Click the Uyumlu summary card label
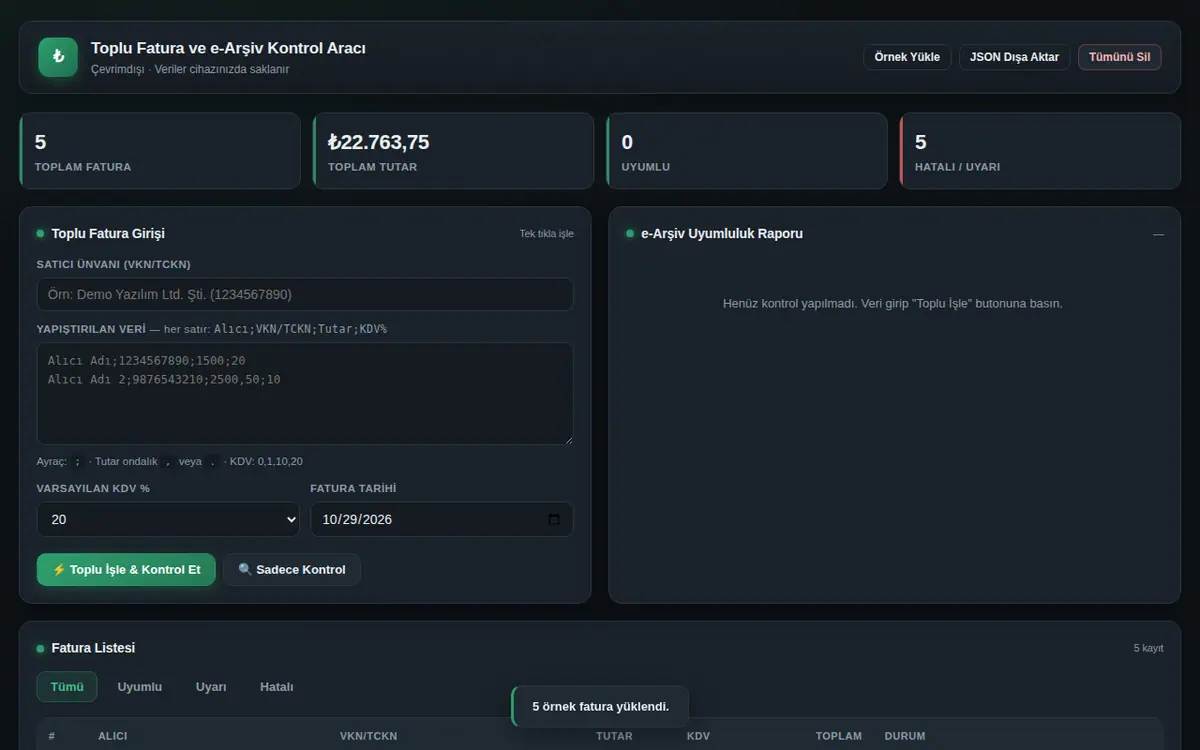This screenshot has height=750, width=1200. coord(646,167)
